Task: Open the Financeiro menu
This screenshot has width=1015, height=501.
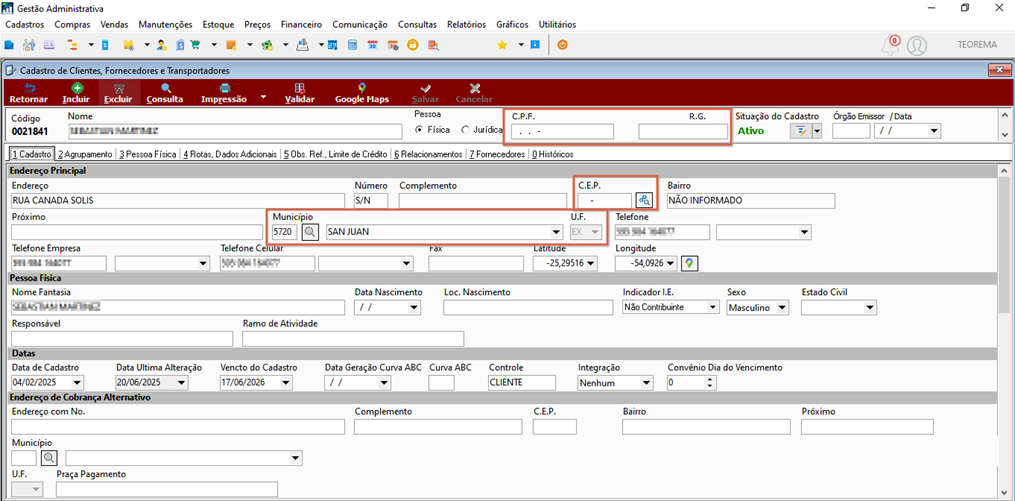Action: click(301, 25)
